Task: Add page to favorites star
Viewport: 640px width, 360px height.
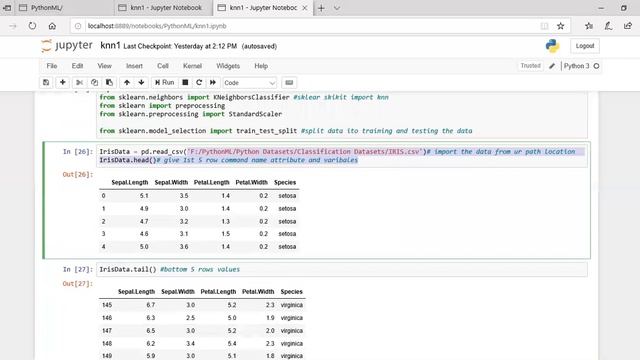Action: click(560, 26)
